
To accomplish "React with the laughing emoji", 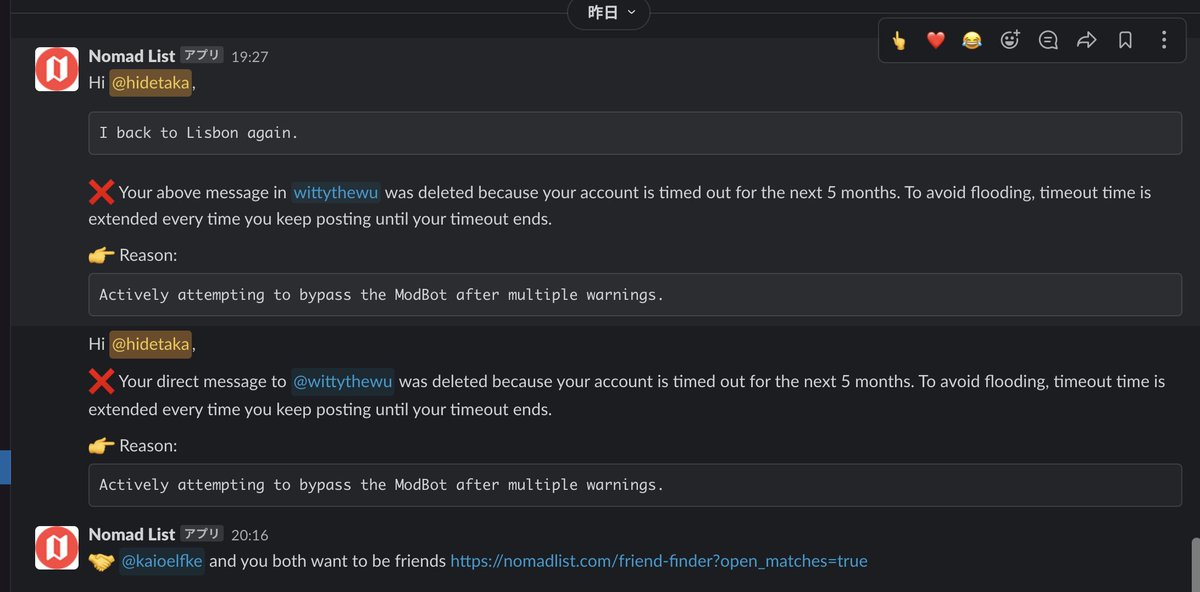I will (x=972, y=40).
